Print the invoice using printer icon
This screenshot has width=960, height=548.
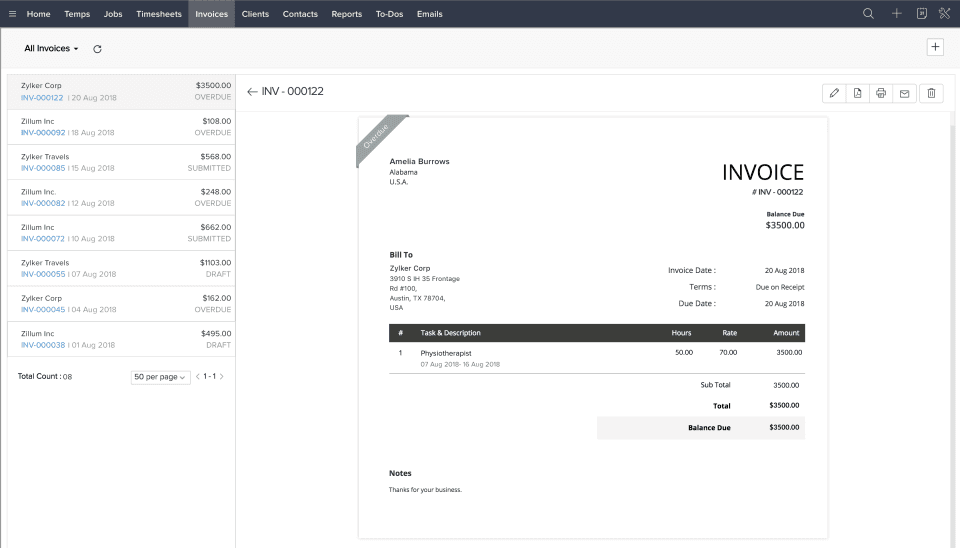[x=881, y=93]
